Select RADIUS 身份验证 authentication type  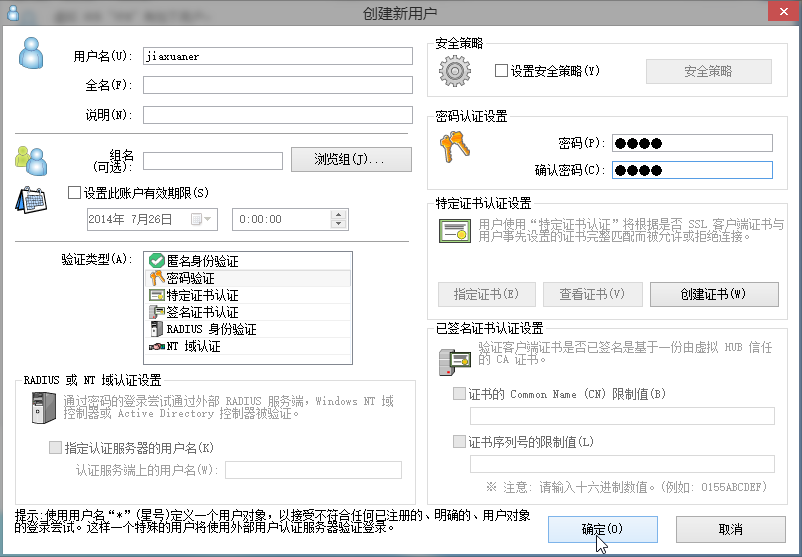(x=211, y=329)
